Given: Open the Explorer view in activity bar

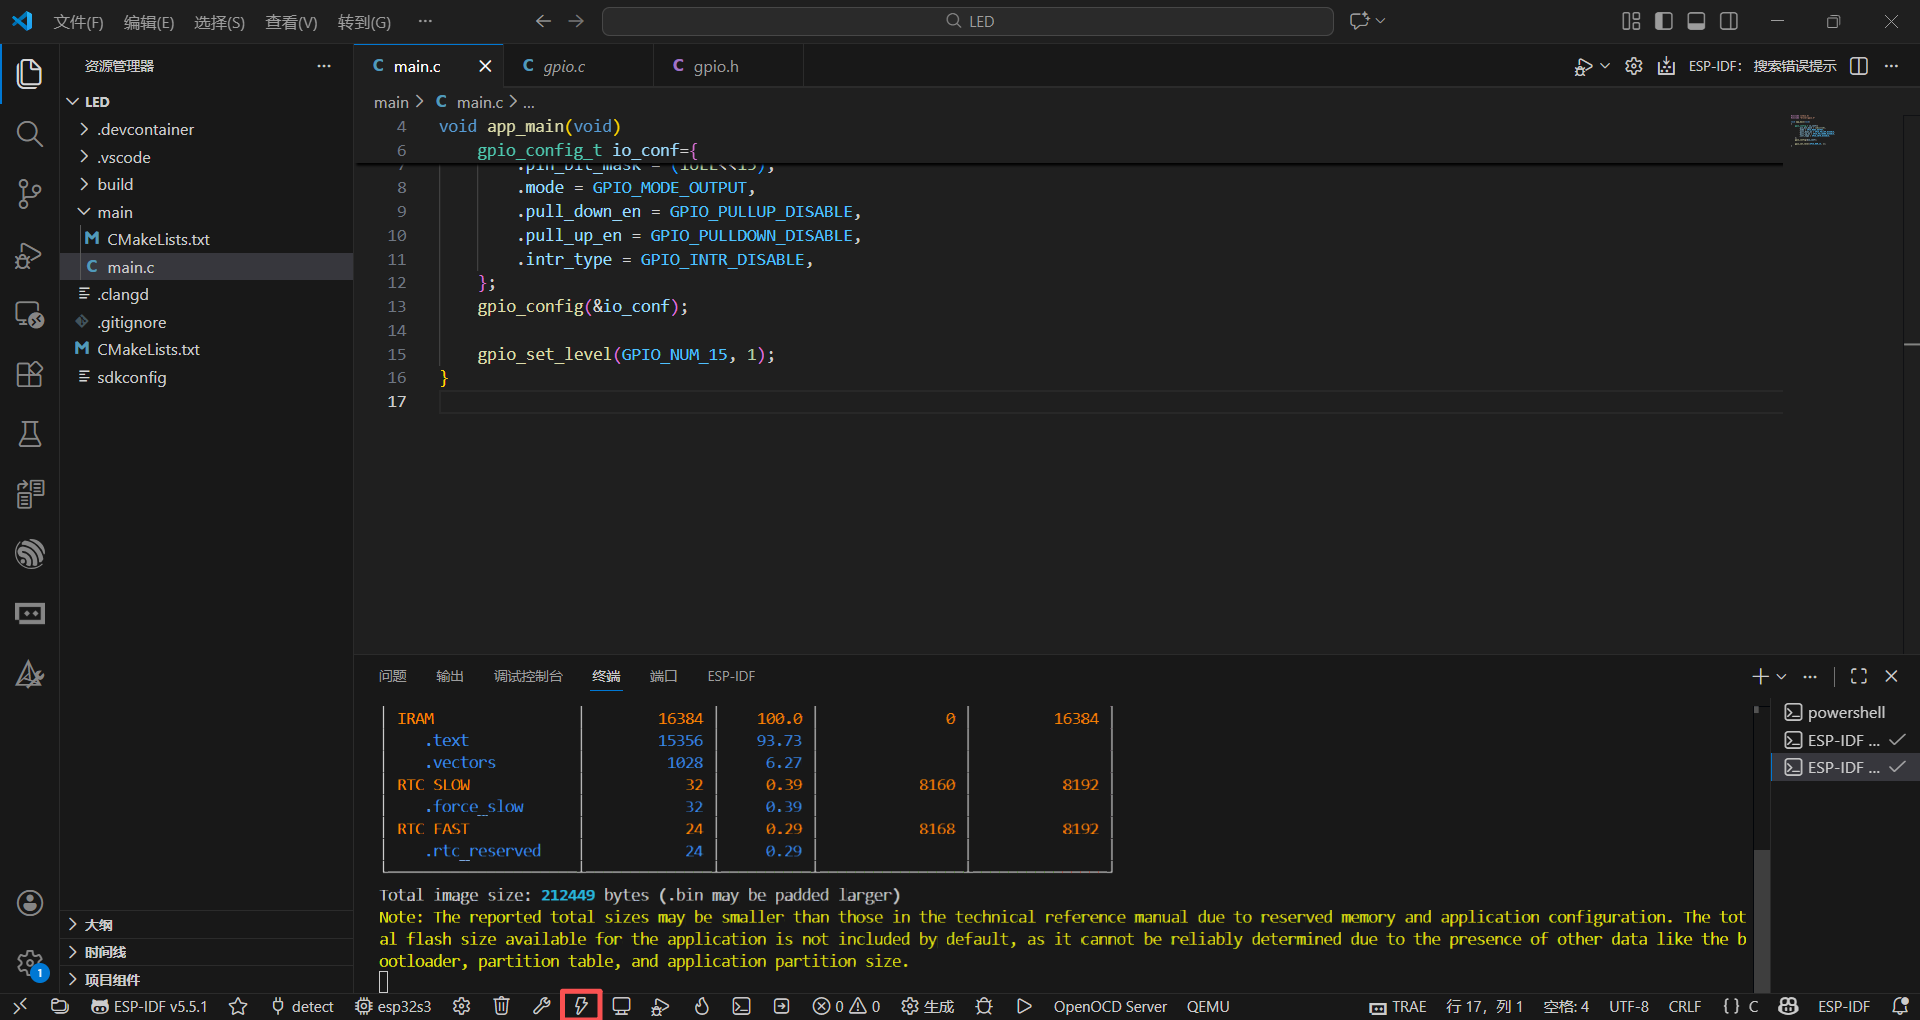Looking at the screenshot, I should click(29, 73).
